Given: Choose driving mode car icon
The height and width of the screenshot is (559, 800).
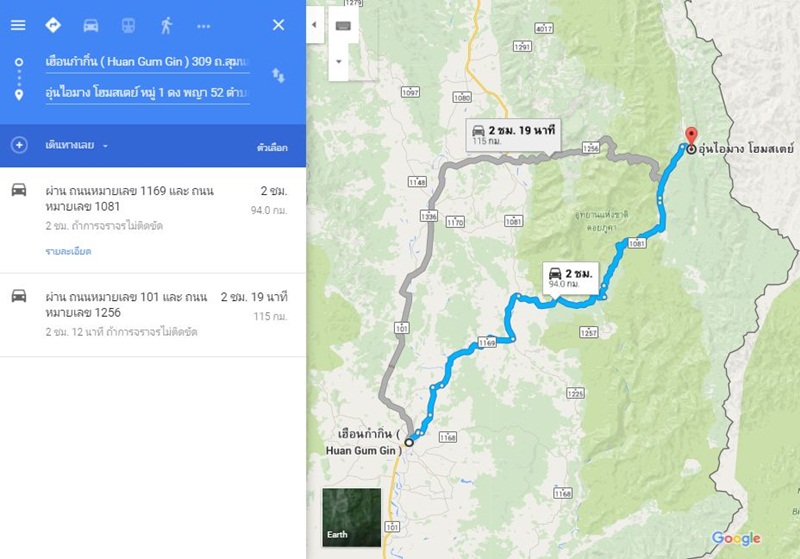Looking at the screenshot, I should tap(91, 26).
